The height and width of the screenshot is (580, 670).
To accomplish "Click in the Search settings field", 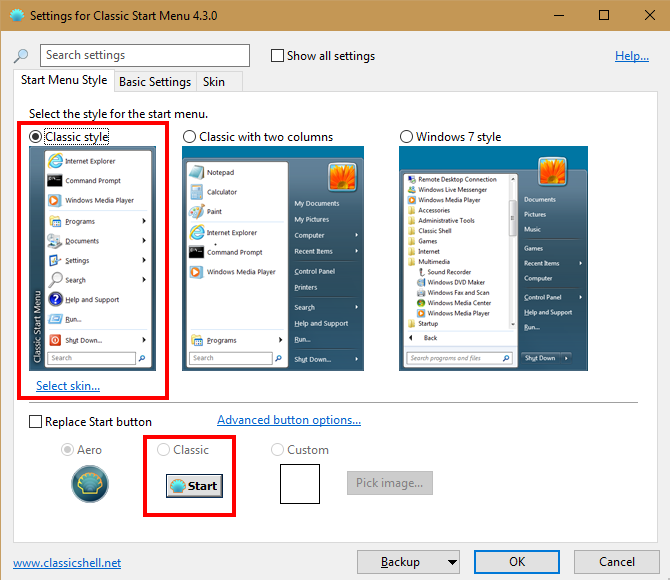I will [145, 56].
